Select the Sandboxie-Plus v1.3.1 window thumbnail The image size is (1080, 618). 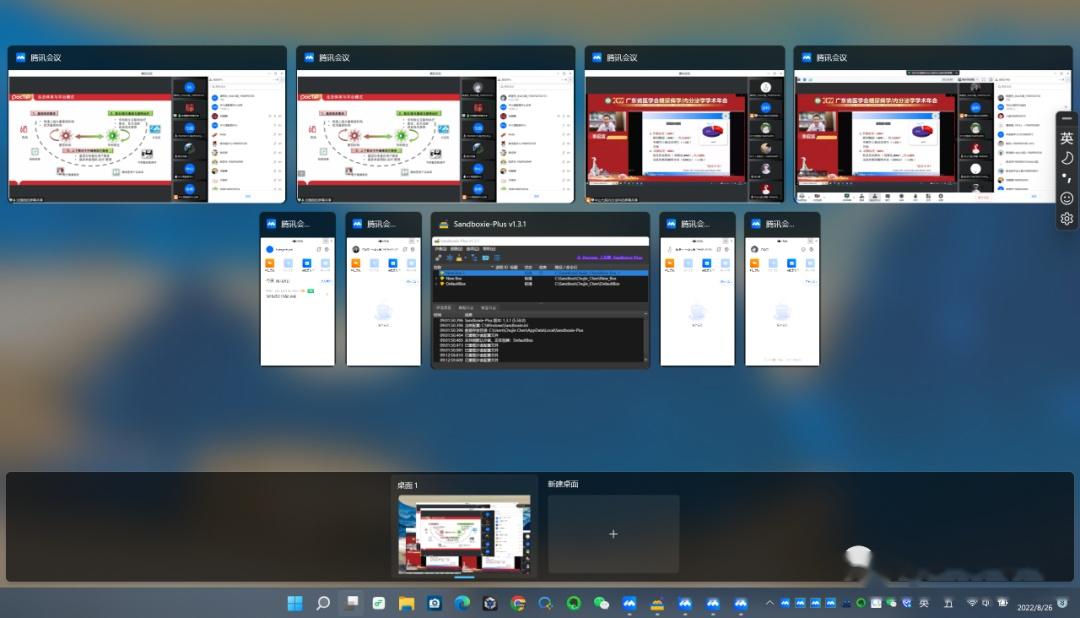coord(540,290)
